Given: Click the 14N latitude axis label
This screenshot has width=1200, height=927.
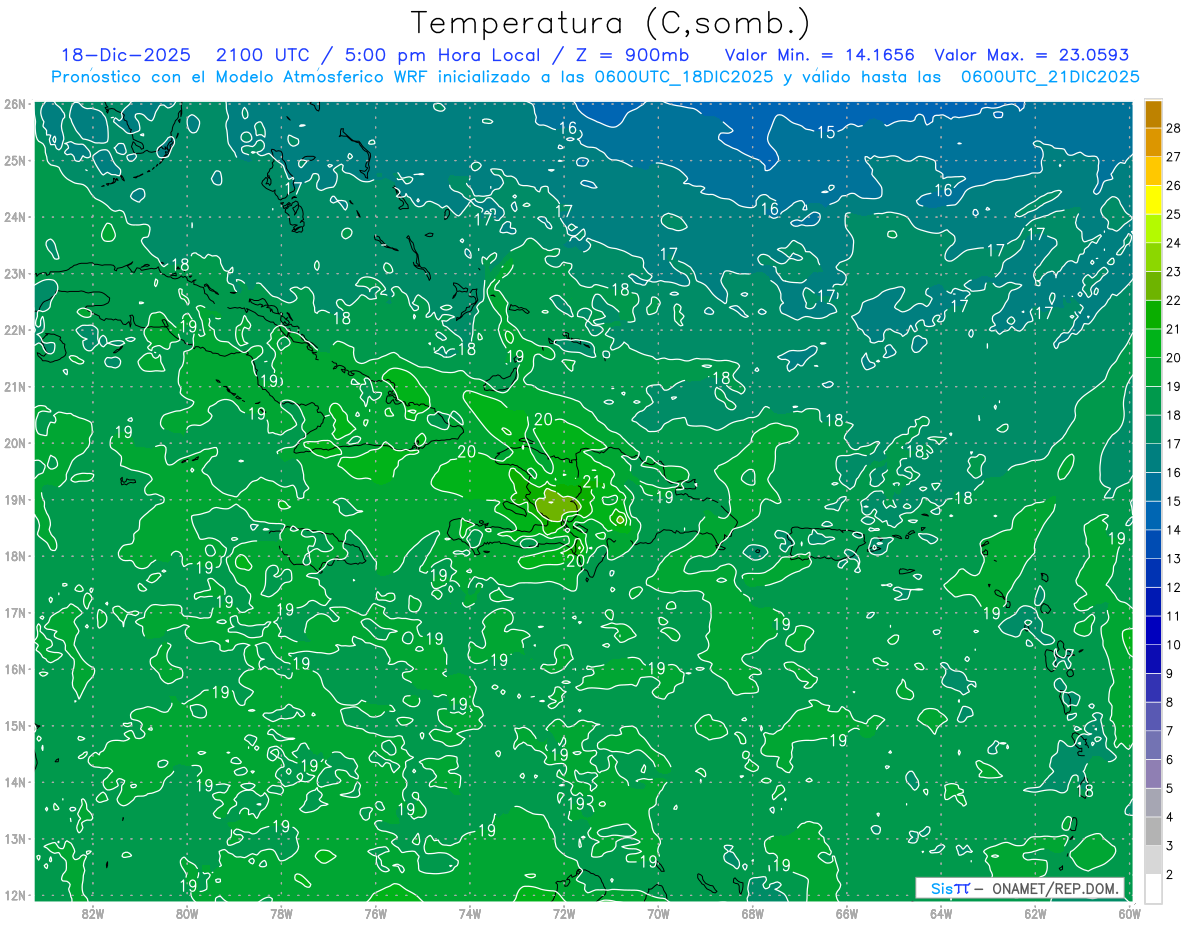Looking at the screenshot, I should coord(14,782).
